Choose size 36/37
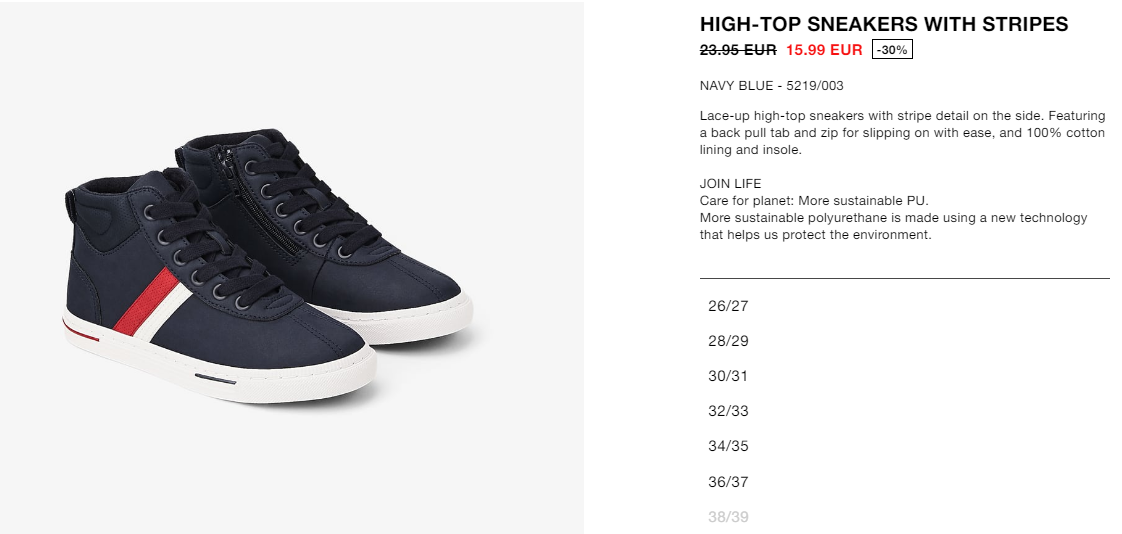Viewport: 1122px width, 534px height. (728, 482)
